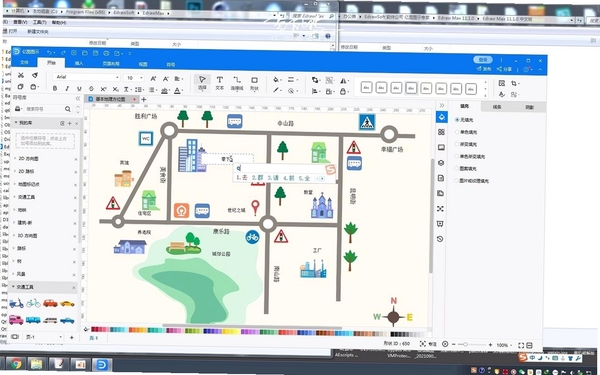This screenshot has width=600, height=375.
Task: Switch to the 页面布局 ribbon tab
Action: pos(111,64)
